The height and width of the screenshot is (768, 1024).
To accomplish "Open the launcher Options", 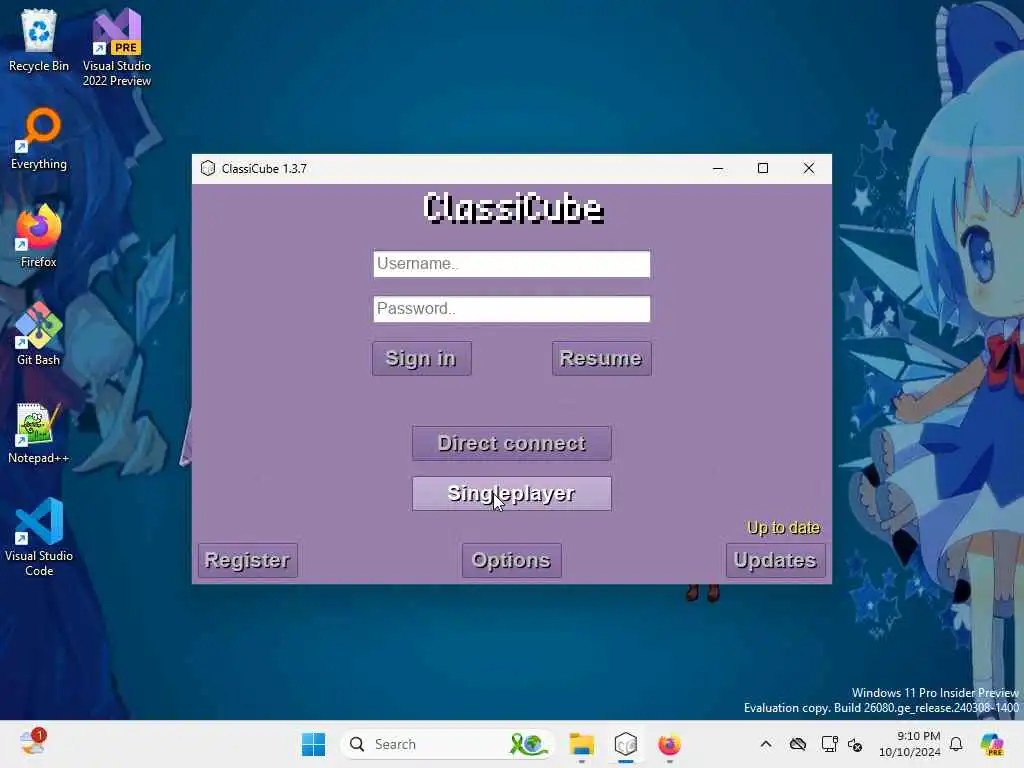I will [x=511, y=560].
